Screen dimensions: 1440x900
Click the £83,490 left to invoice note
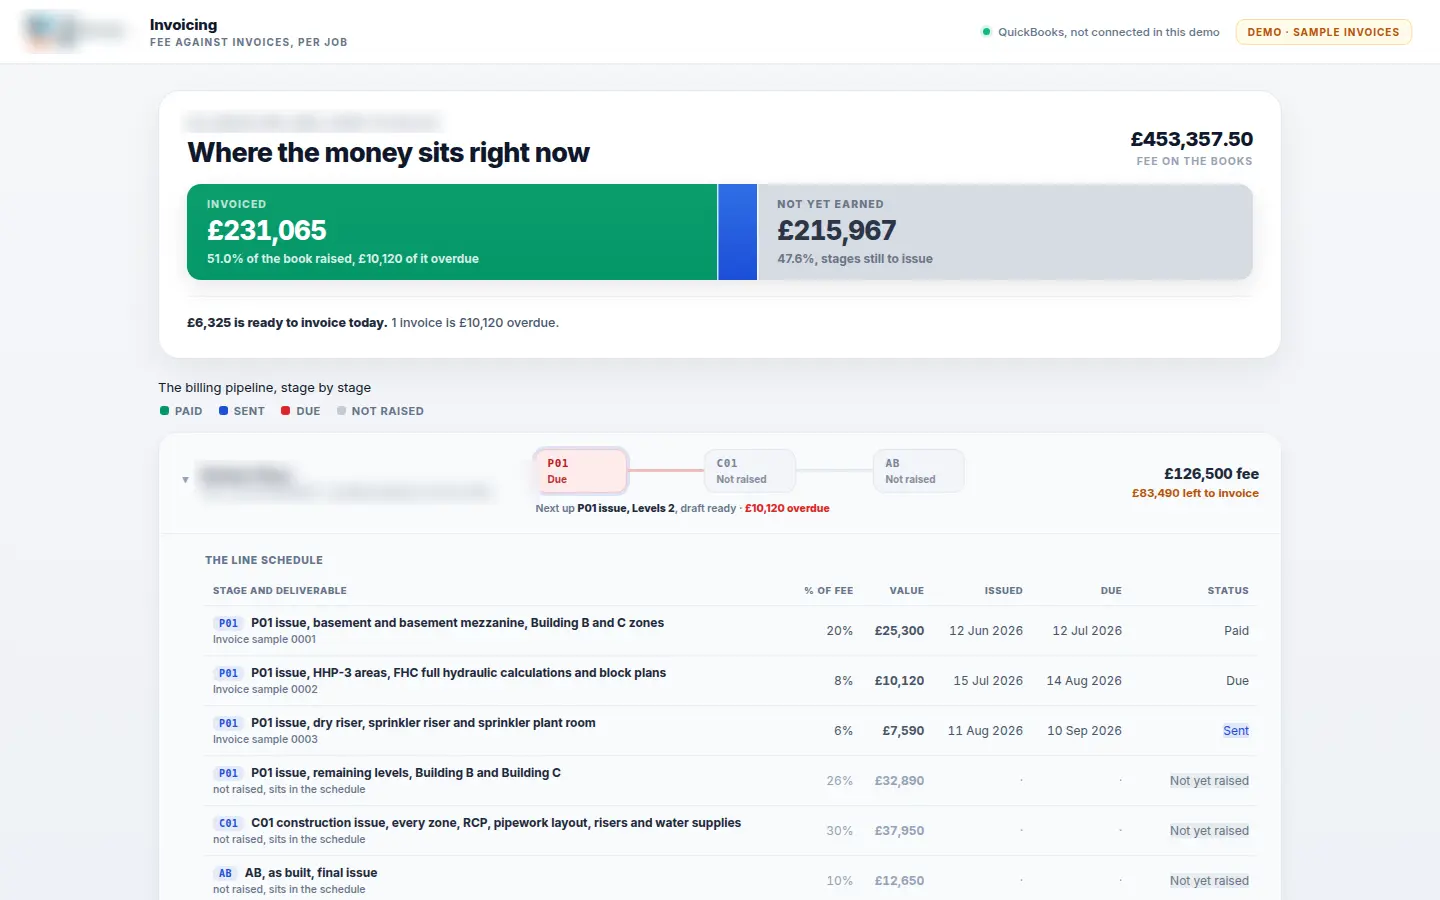coord(1195,493)
